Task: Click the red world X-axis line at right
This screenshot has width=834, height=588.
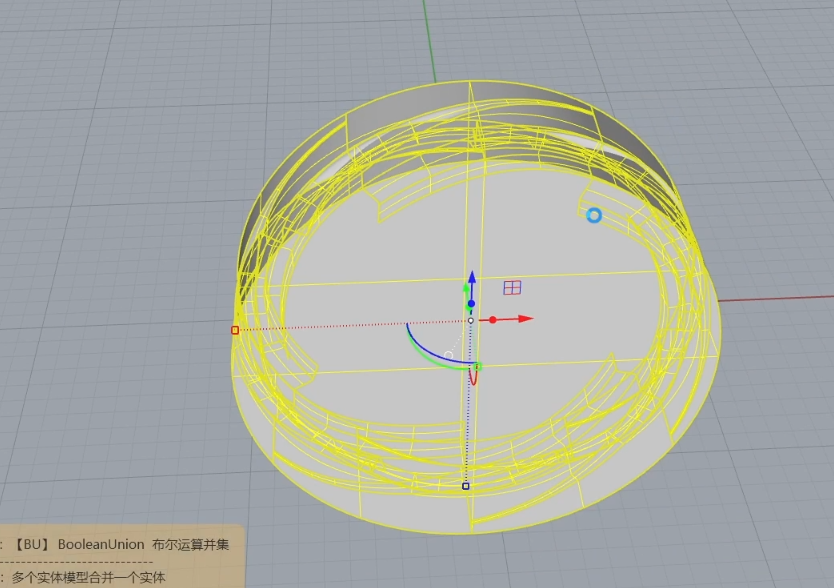Action: coord(780,298)
